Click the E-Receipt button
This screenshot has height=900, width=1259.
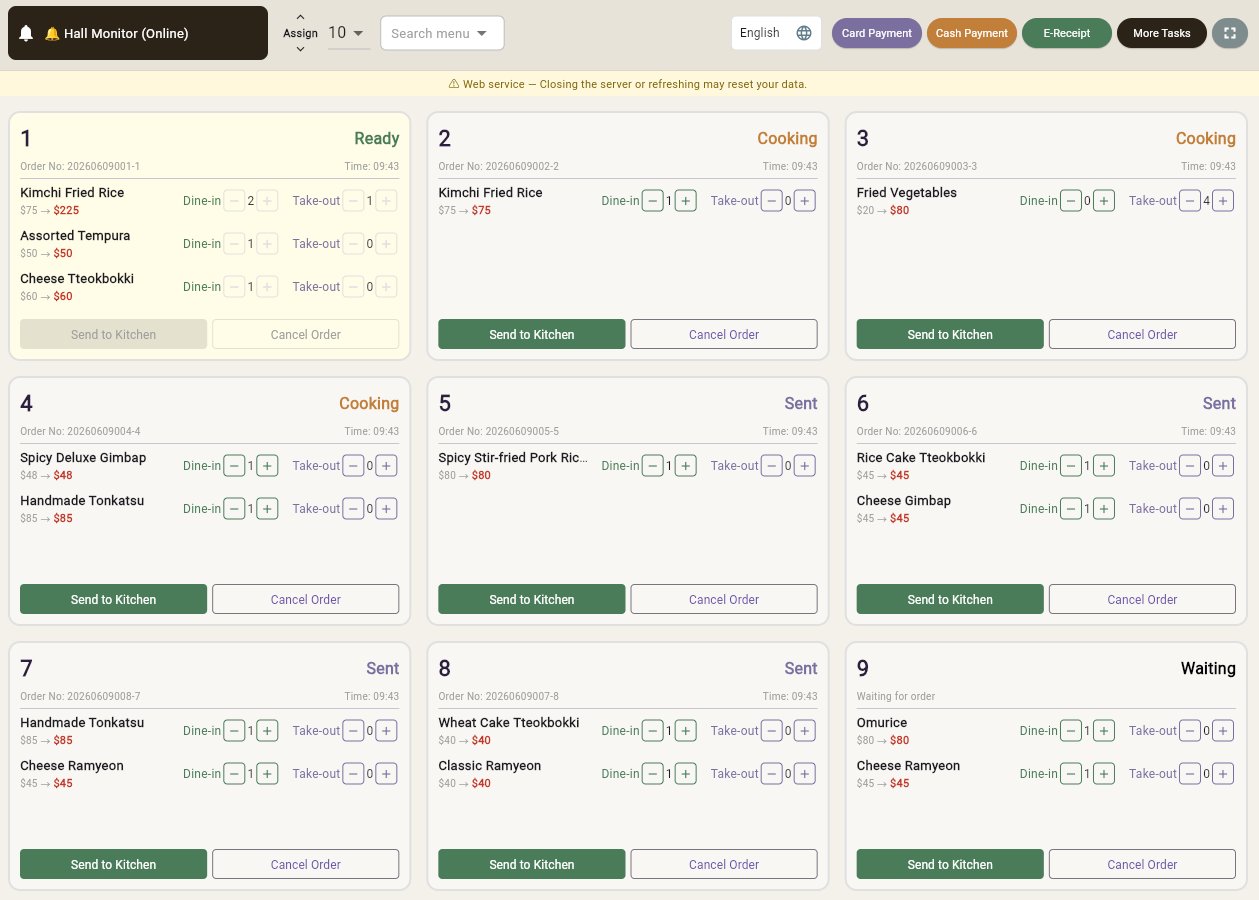[1066, 33]
